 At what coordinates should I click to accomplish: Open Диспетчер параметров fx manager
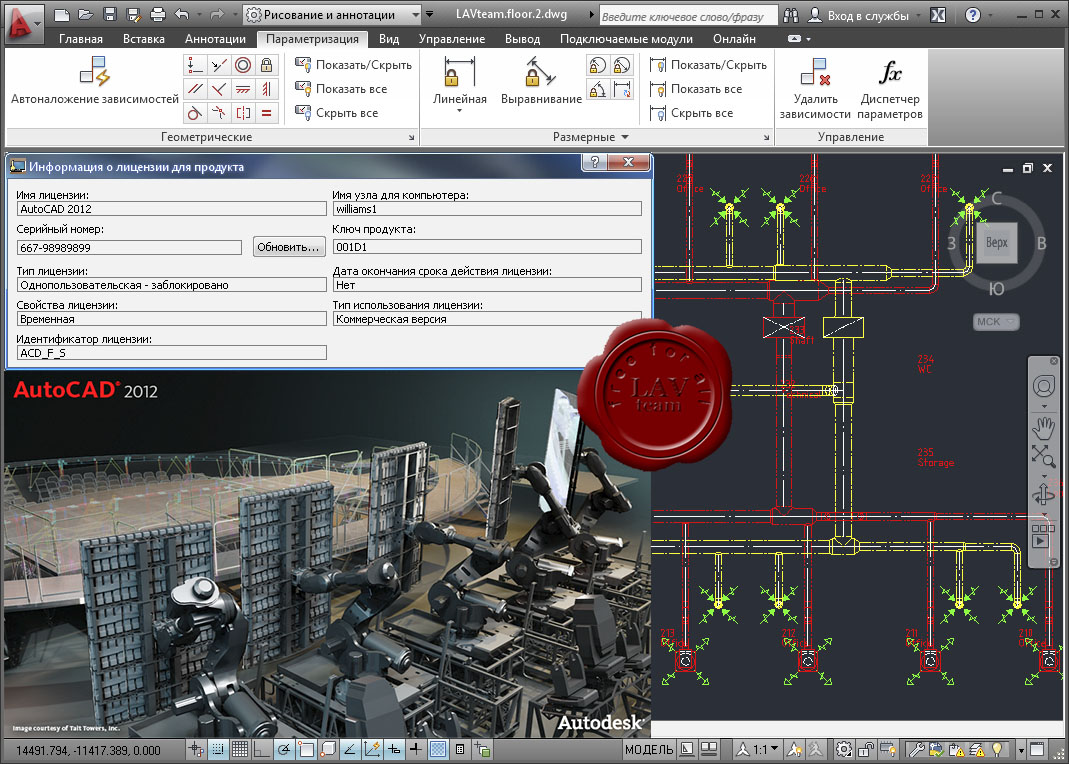tap(890, 89)
